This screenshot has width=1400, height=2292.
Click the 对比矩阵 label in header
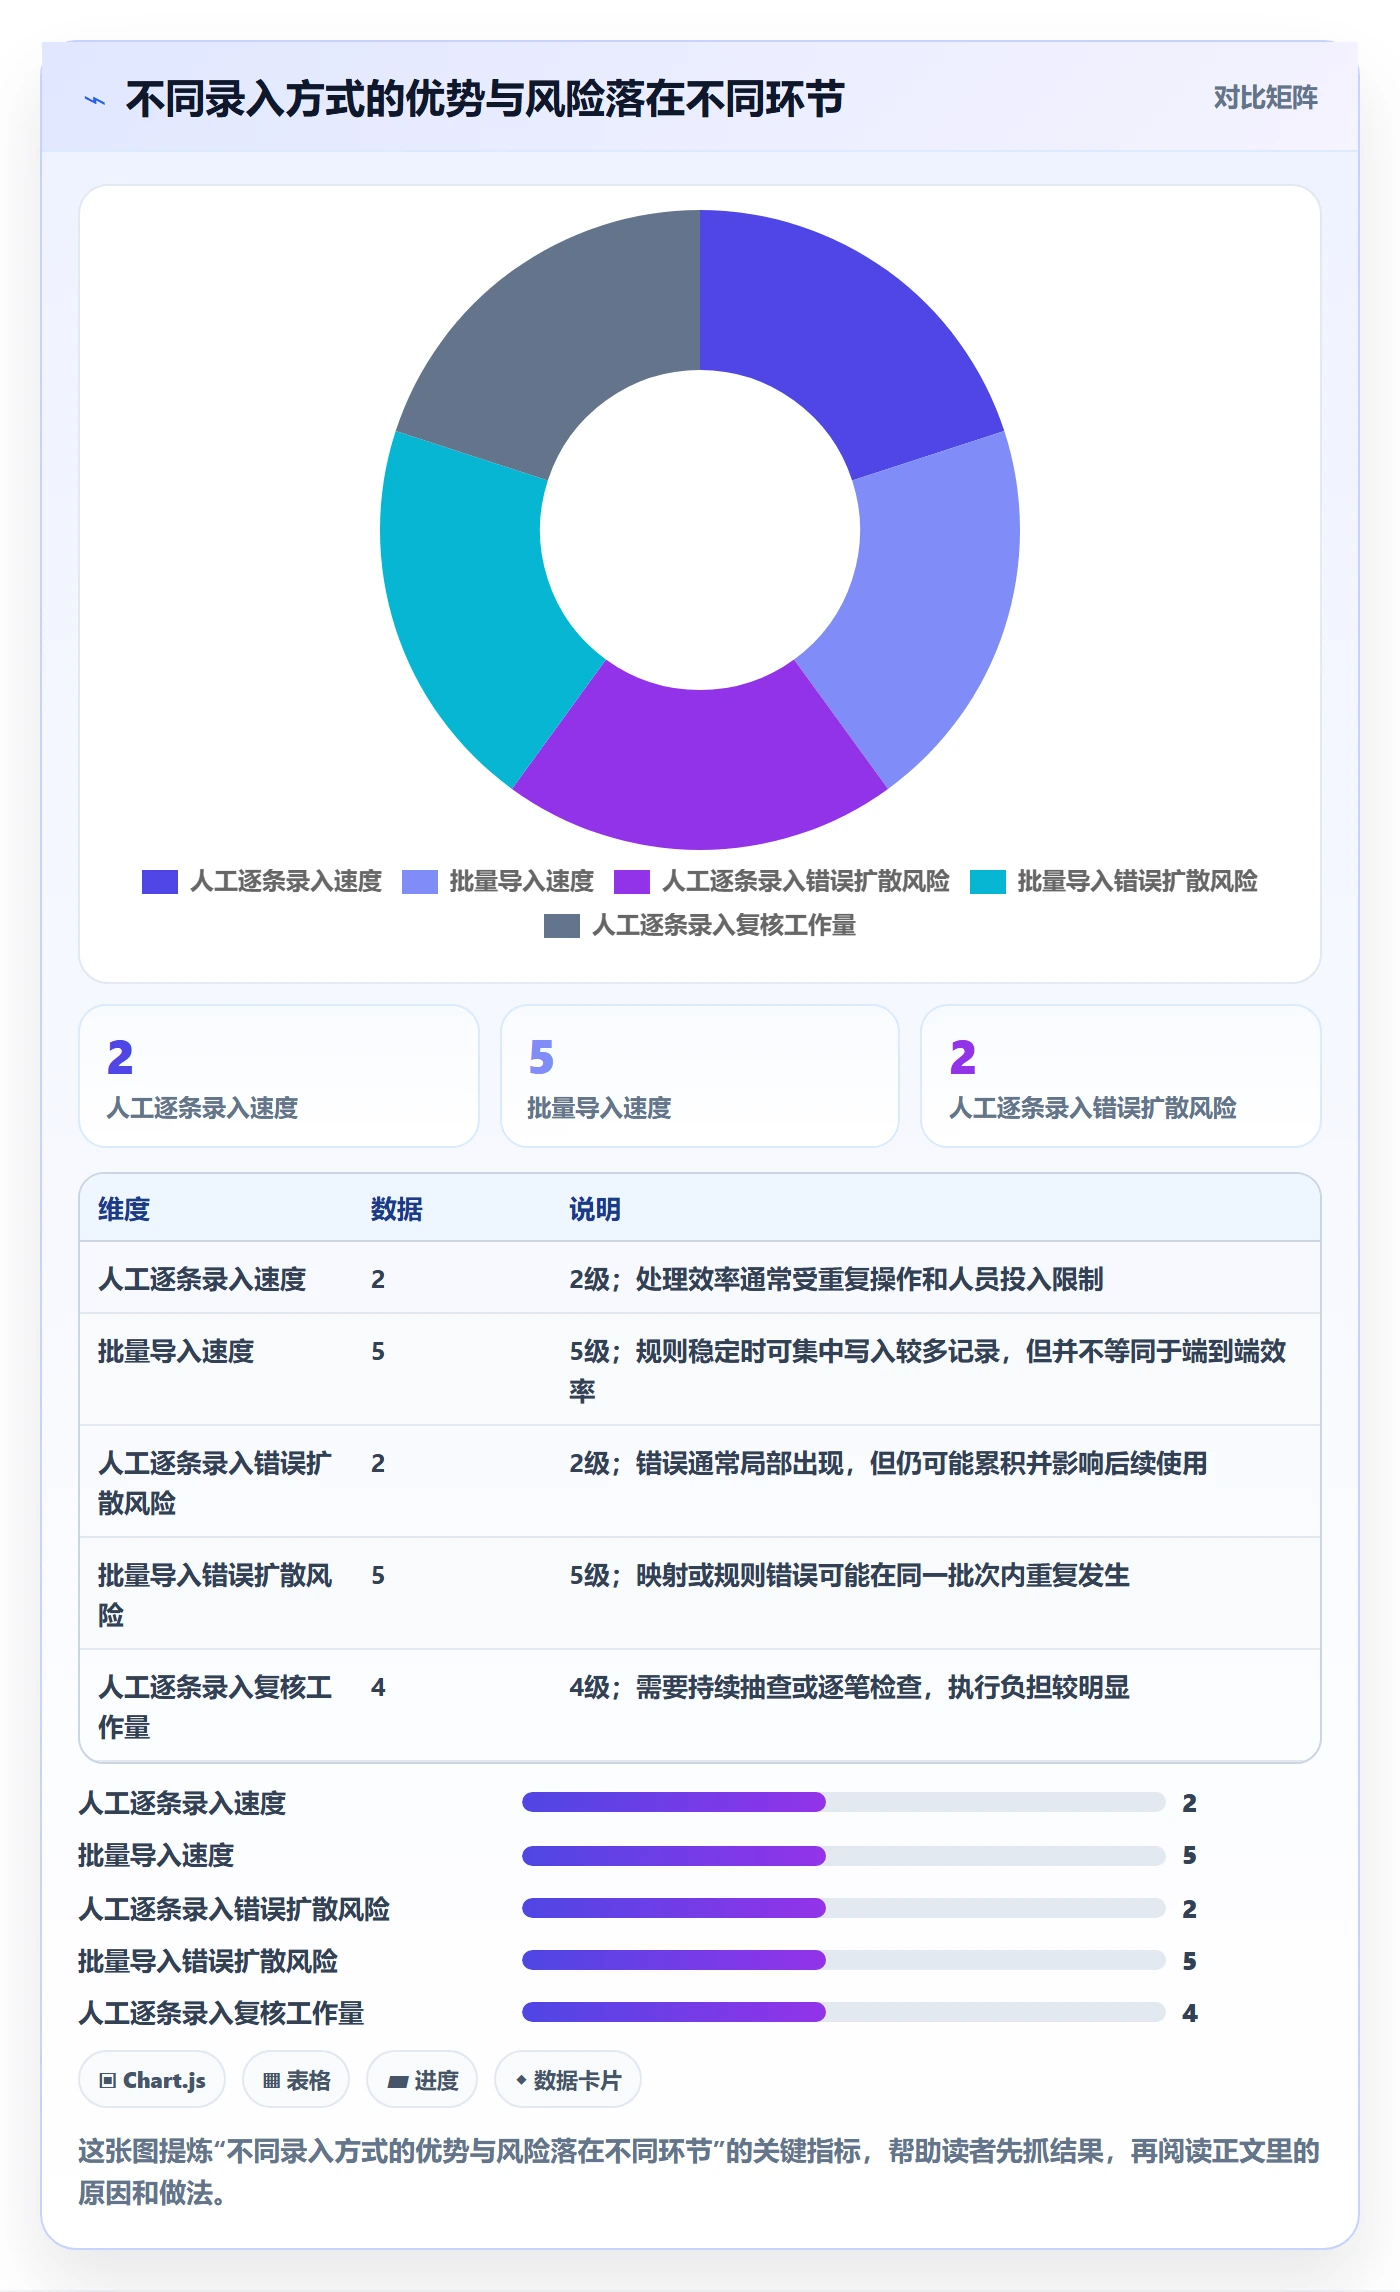1265,97
